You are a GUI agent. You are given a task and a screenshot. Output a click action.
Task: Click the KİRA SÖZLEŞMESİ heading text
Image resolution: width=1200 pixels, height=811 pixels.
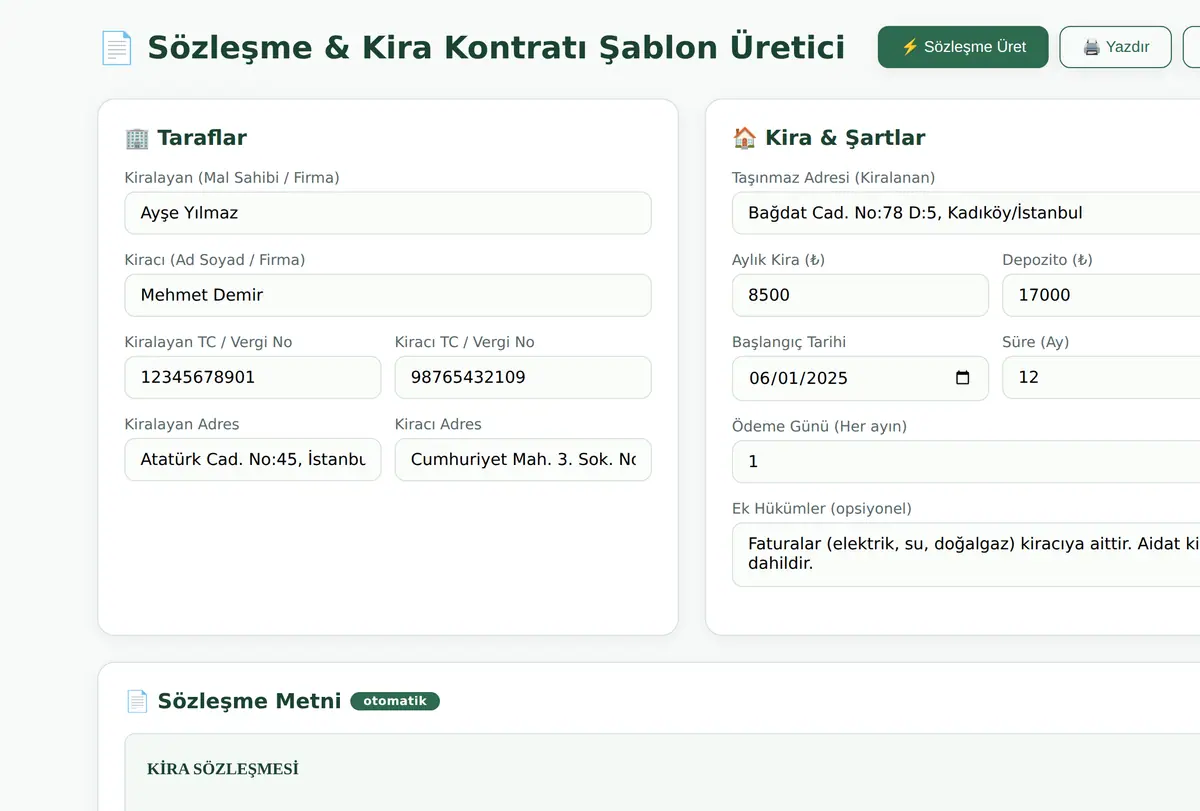pyautogui.click(x=223, y=769)
